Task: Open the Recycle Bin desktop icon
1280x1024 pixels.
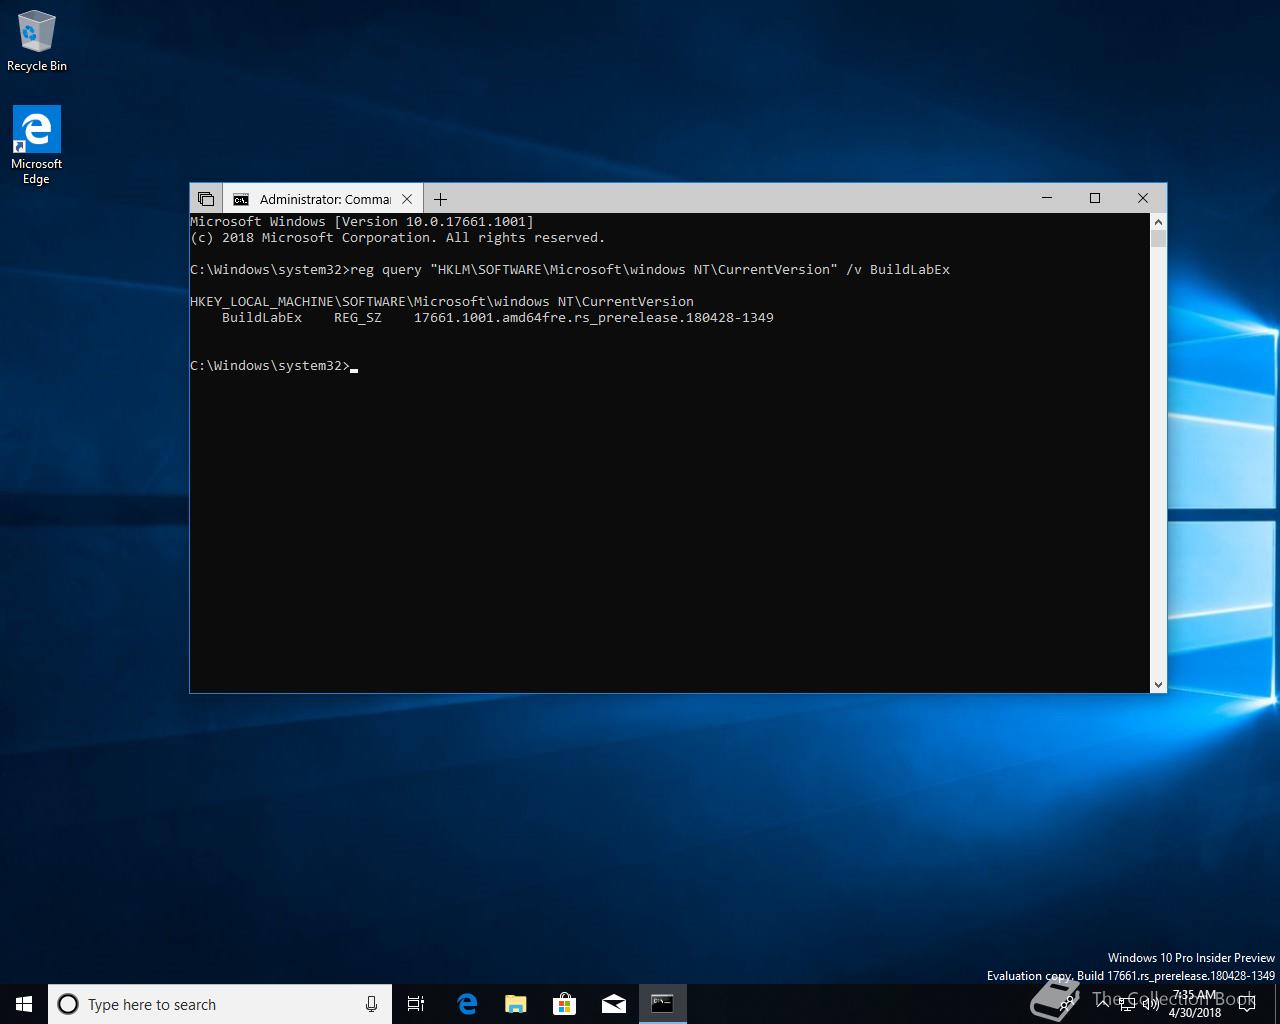Action: (x=37, y=41)
